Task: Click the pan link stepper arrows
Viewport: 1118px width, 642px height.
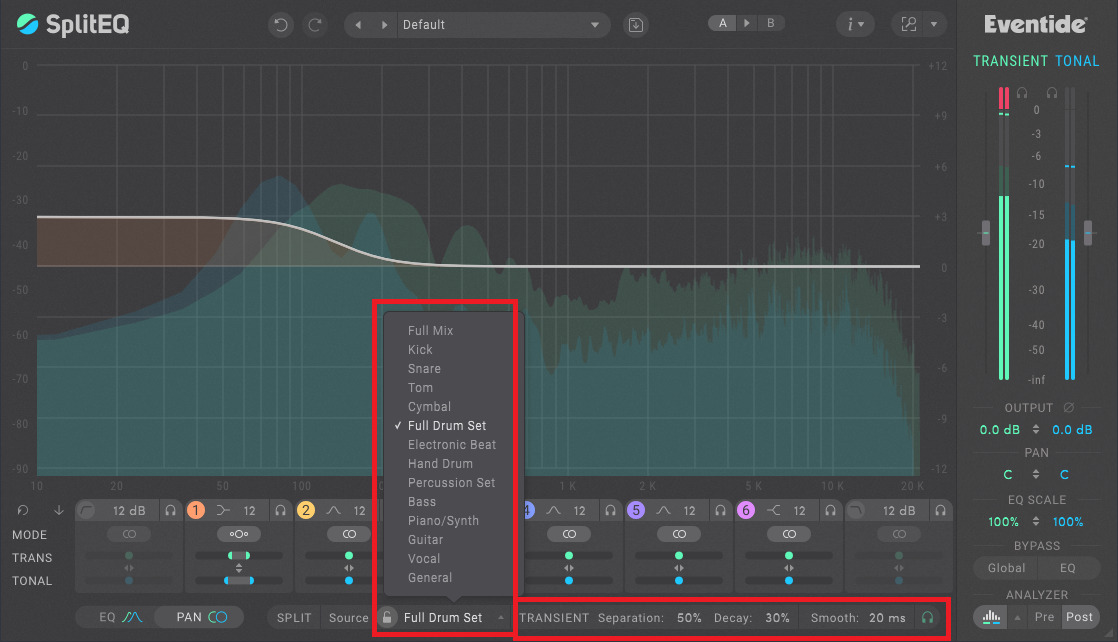Action: [1036, 474]
